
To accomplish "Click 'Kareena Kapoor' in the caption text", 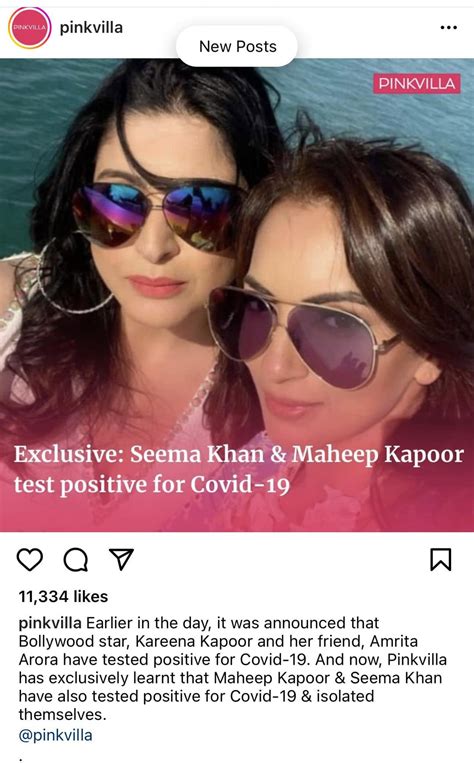I will 194,642.
